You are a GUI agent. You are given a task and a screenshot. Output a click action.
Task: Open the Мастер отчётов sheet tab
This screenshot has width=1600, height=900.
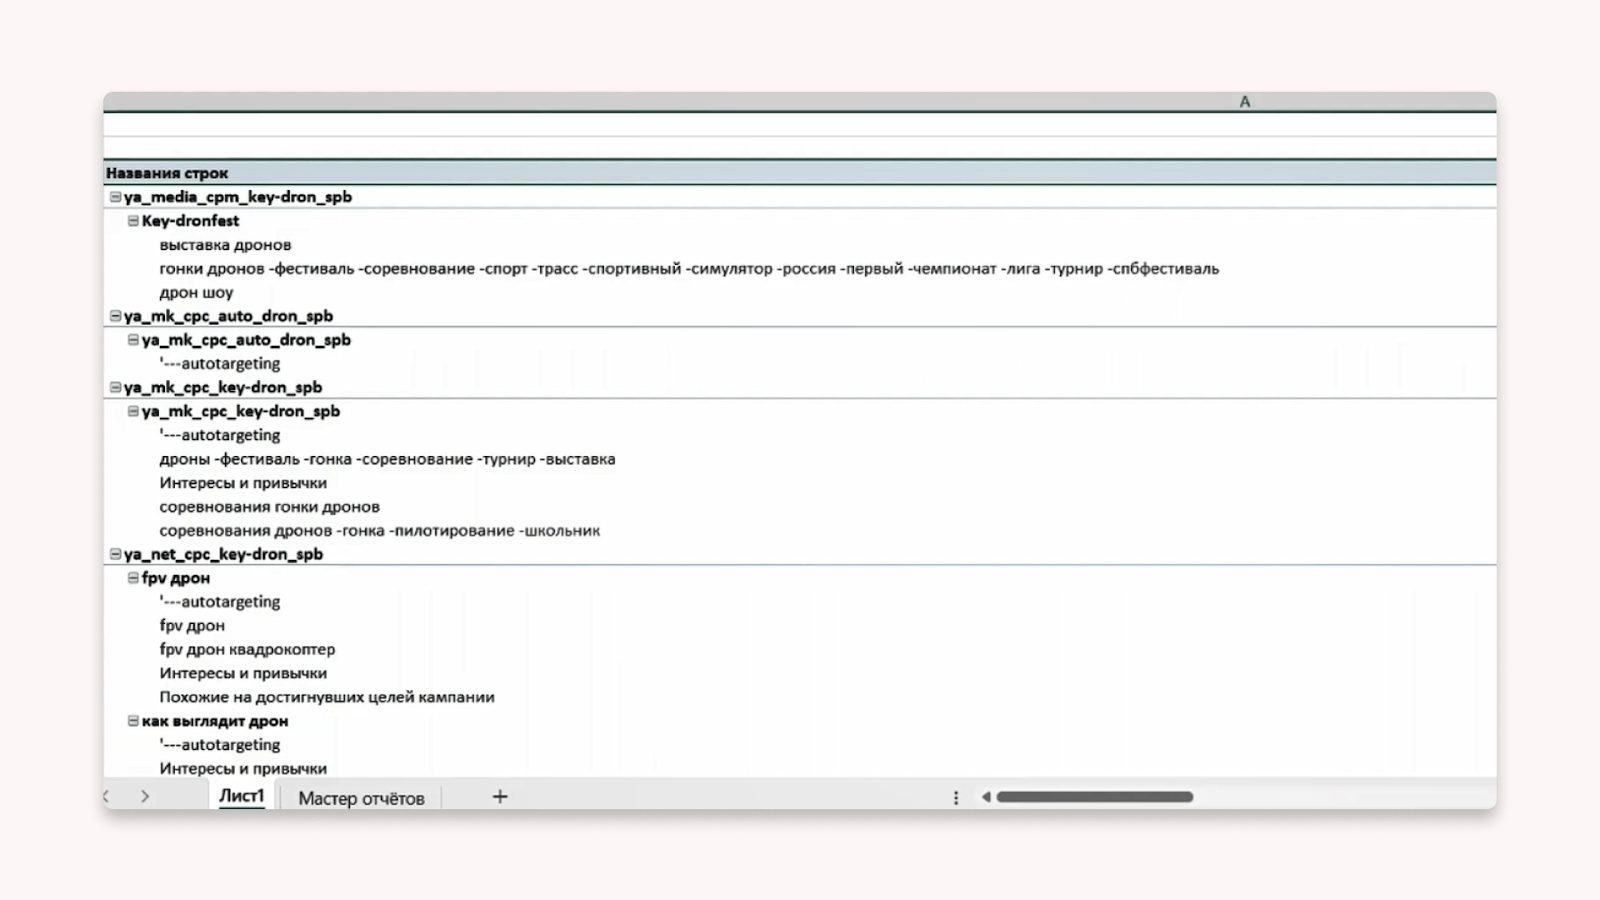tap(361, 798)
